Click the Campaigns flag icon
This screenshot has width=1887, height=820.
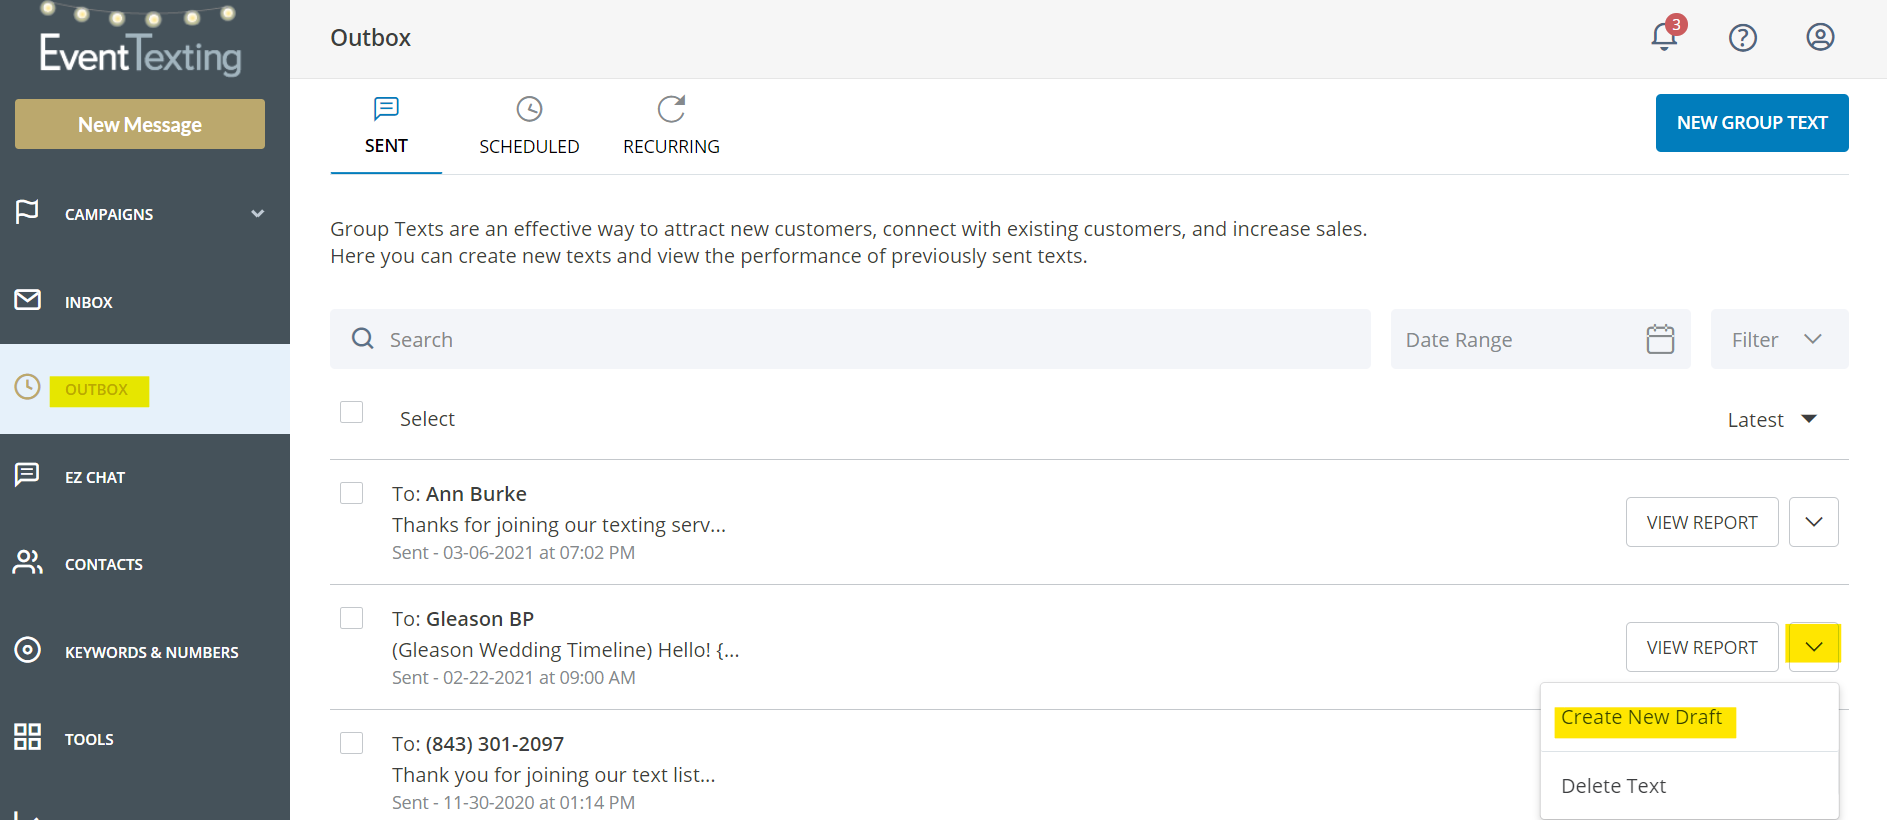(x=27, y=212)
